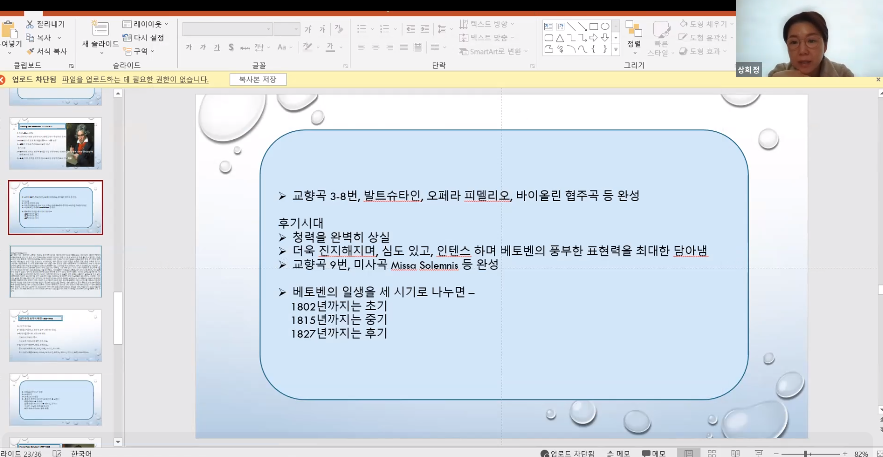
Task: Toggle the slide notes (메모) pane
Action: (616, 453)
